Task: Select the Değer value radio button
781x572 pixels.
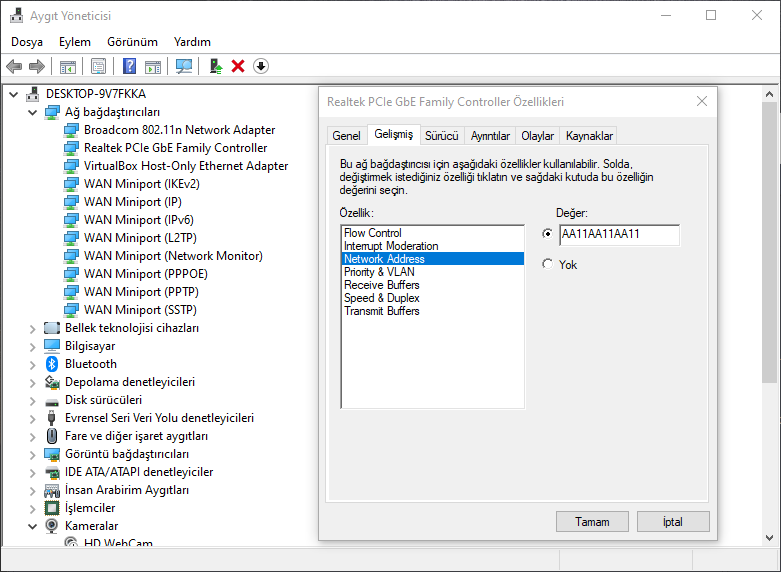Action: coord(547,234)
